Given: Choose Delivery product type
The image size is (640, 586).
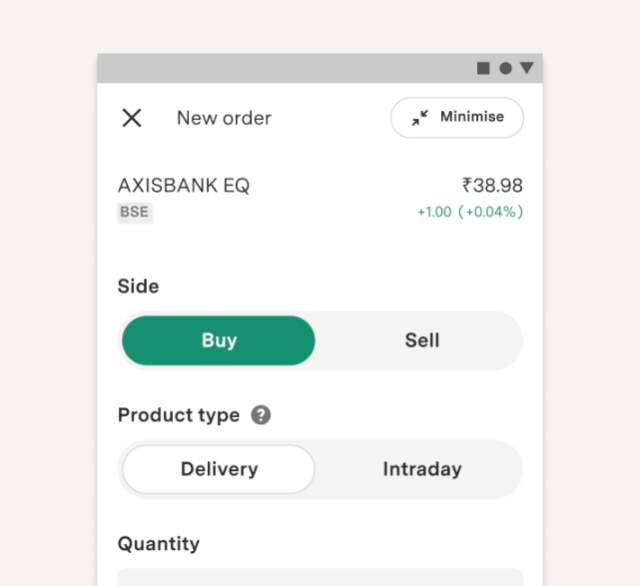Looking at the screenshot, I should tap(219, 469).
